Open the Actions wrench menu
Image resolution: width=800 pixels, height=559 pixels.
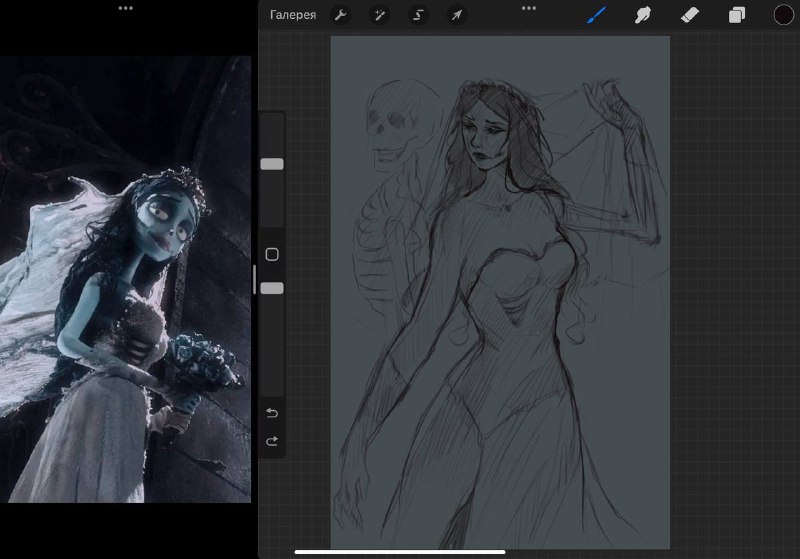tap(340, 15)
